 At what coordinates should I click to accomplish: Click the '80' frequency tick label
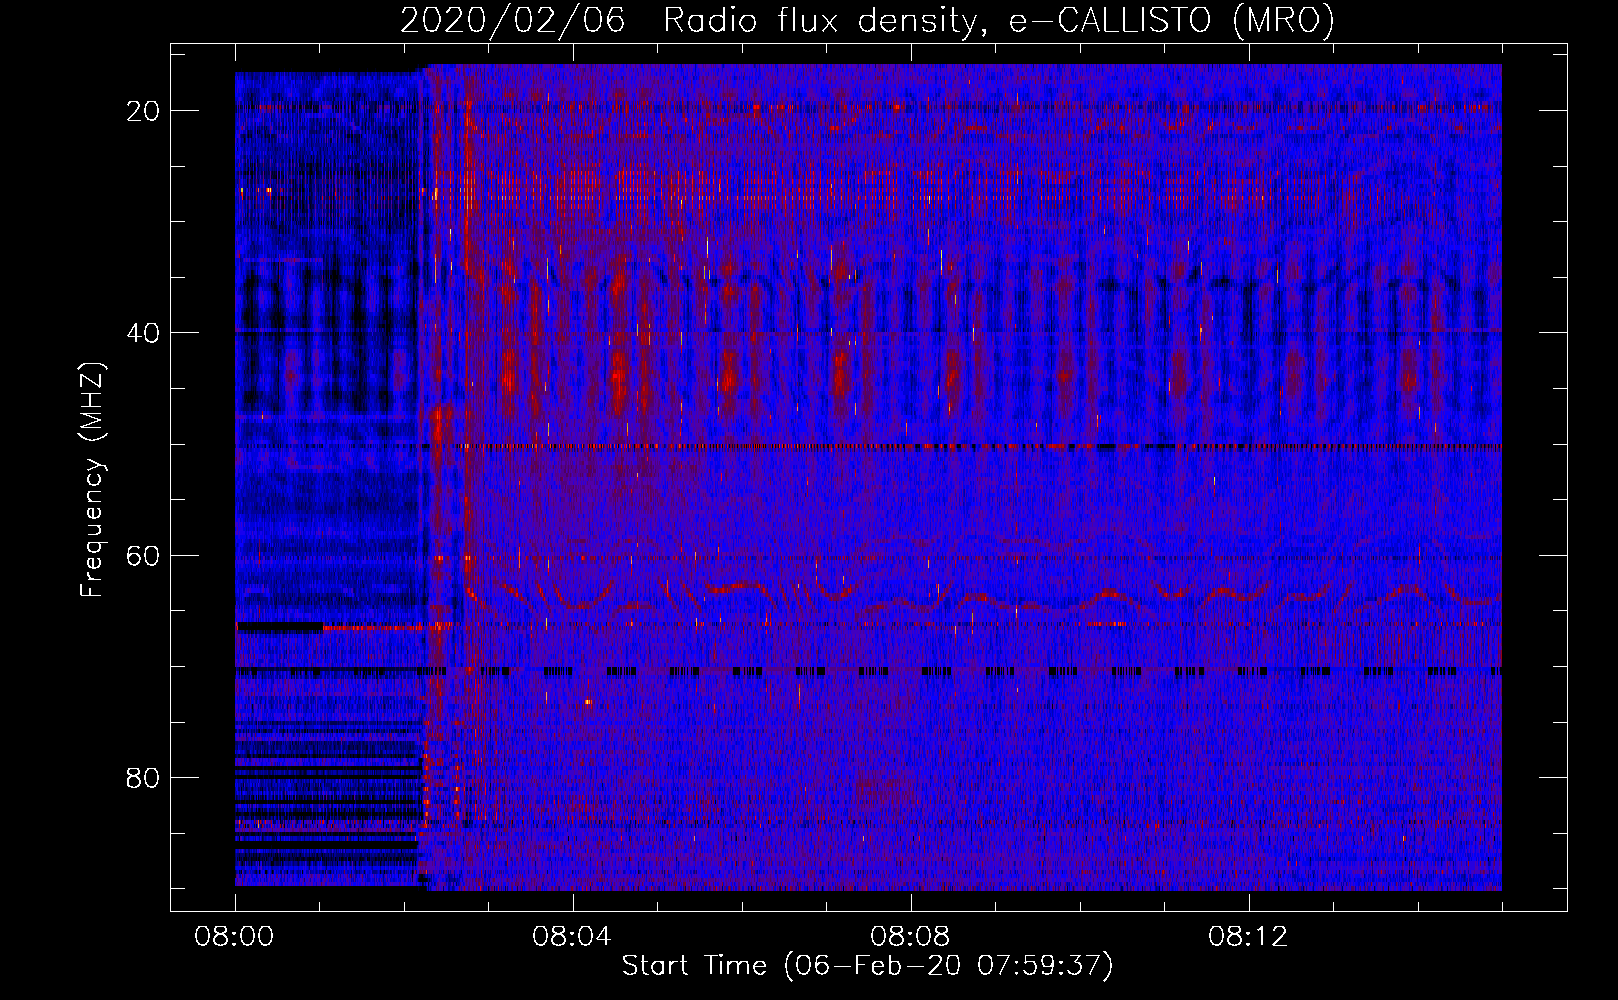coord(144,777)
